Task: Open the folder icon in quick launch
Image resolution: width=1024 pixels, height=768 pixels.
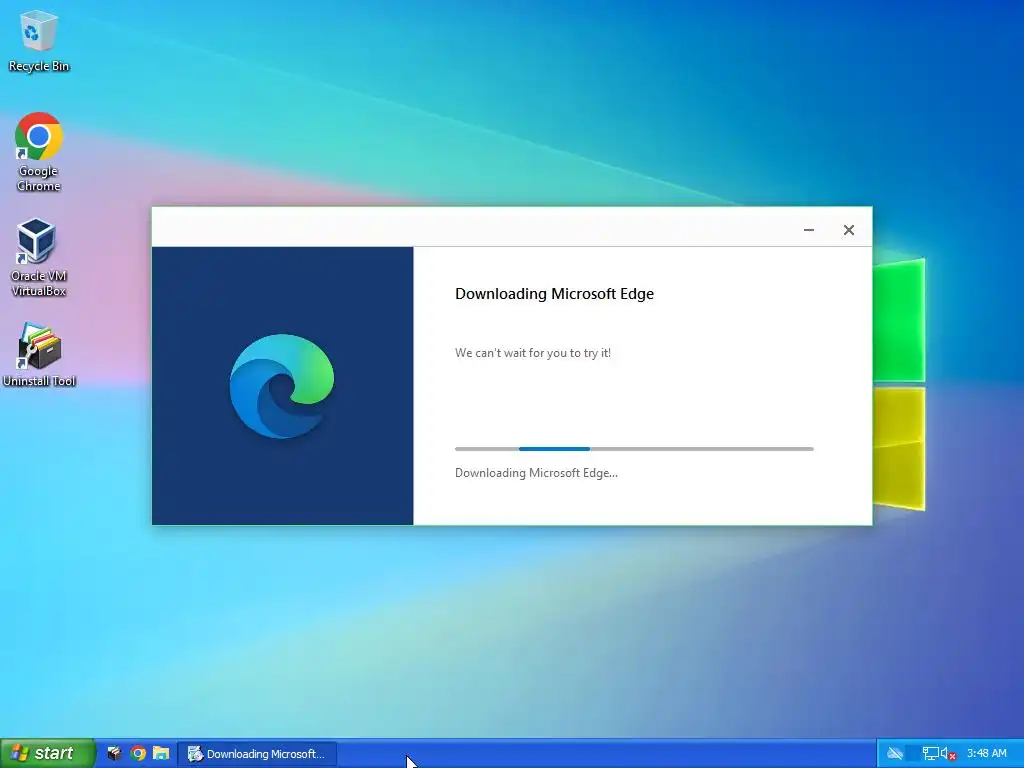Action: (x=161, y=754)
